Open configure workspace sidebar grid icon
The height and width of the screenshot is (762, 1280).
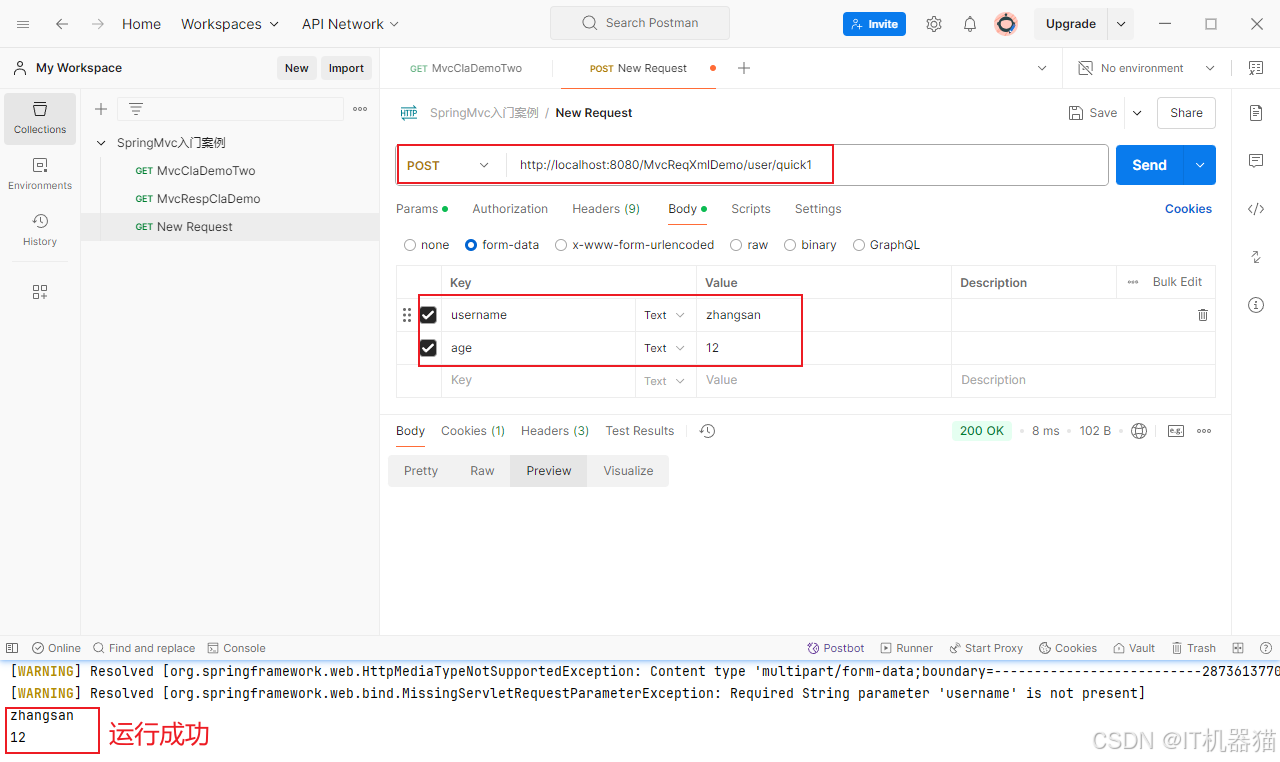[40, 292]
